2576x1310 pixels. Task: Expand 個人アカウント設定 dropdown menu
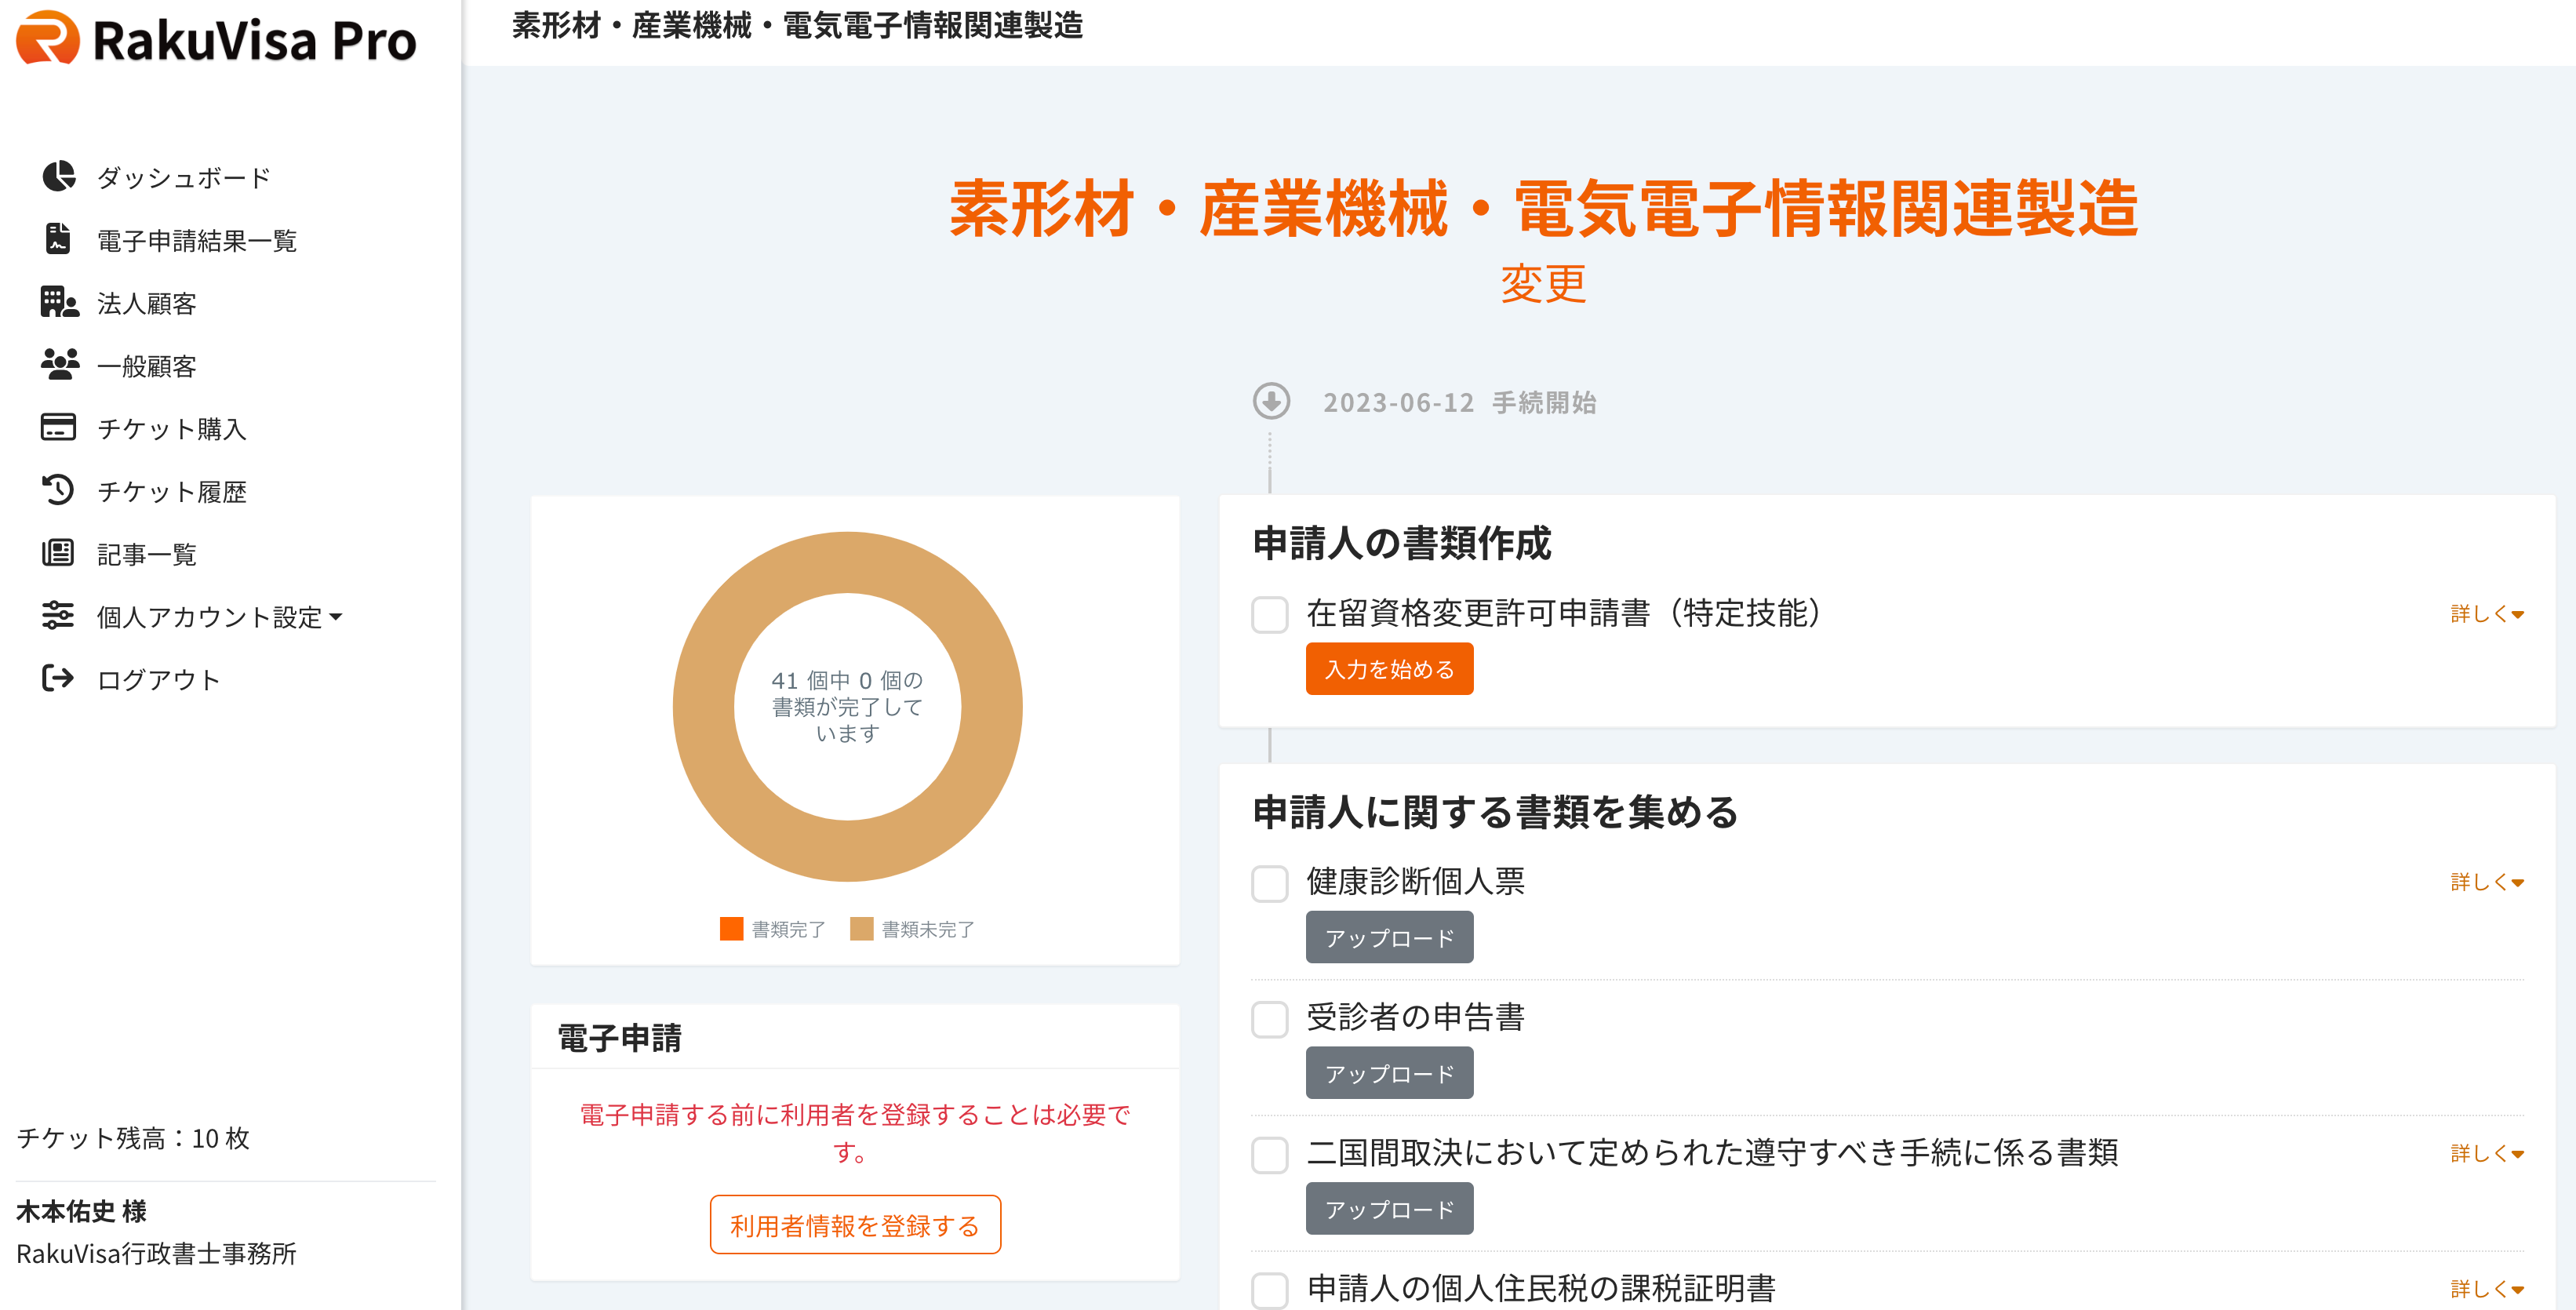click(x=219, y=617)
